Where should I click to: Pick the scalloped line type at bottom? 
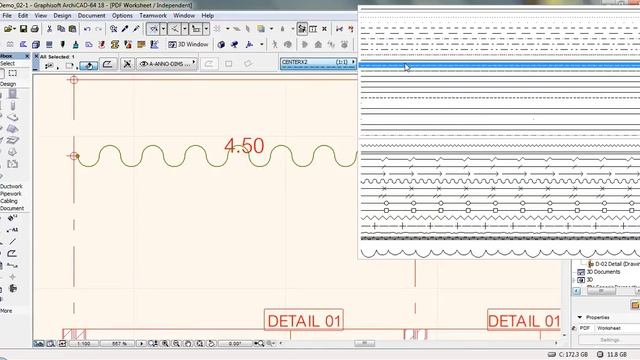click(499, 253)
